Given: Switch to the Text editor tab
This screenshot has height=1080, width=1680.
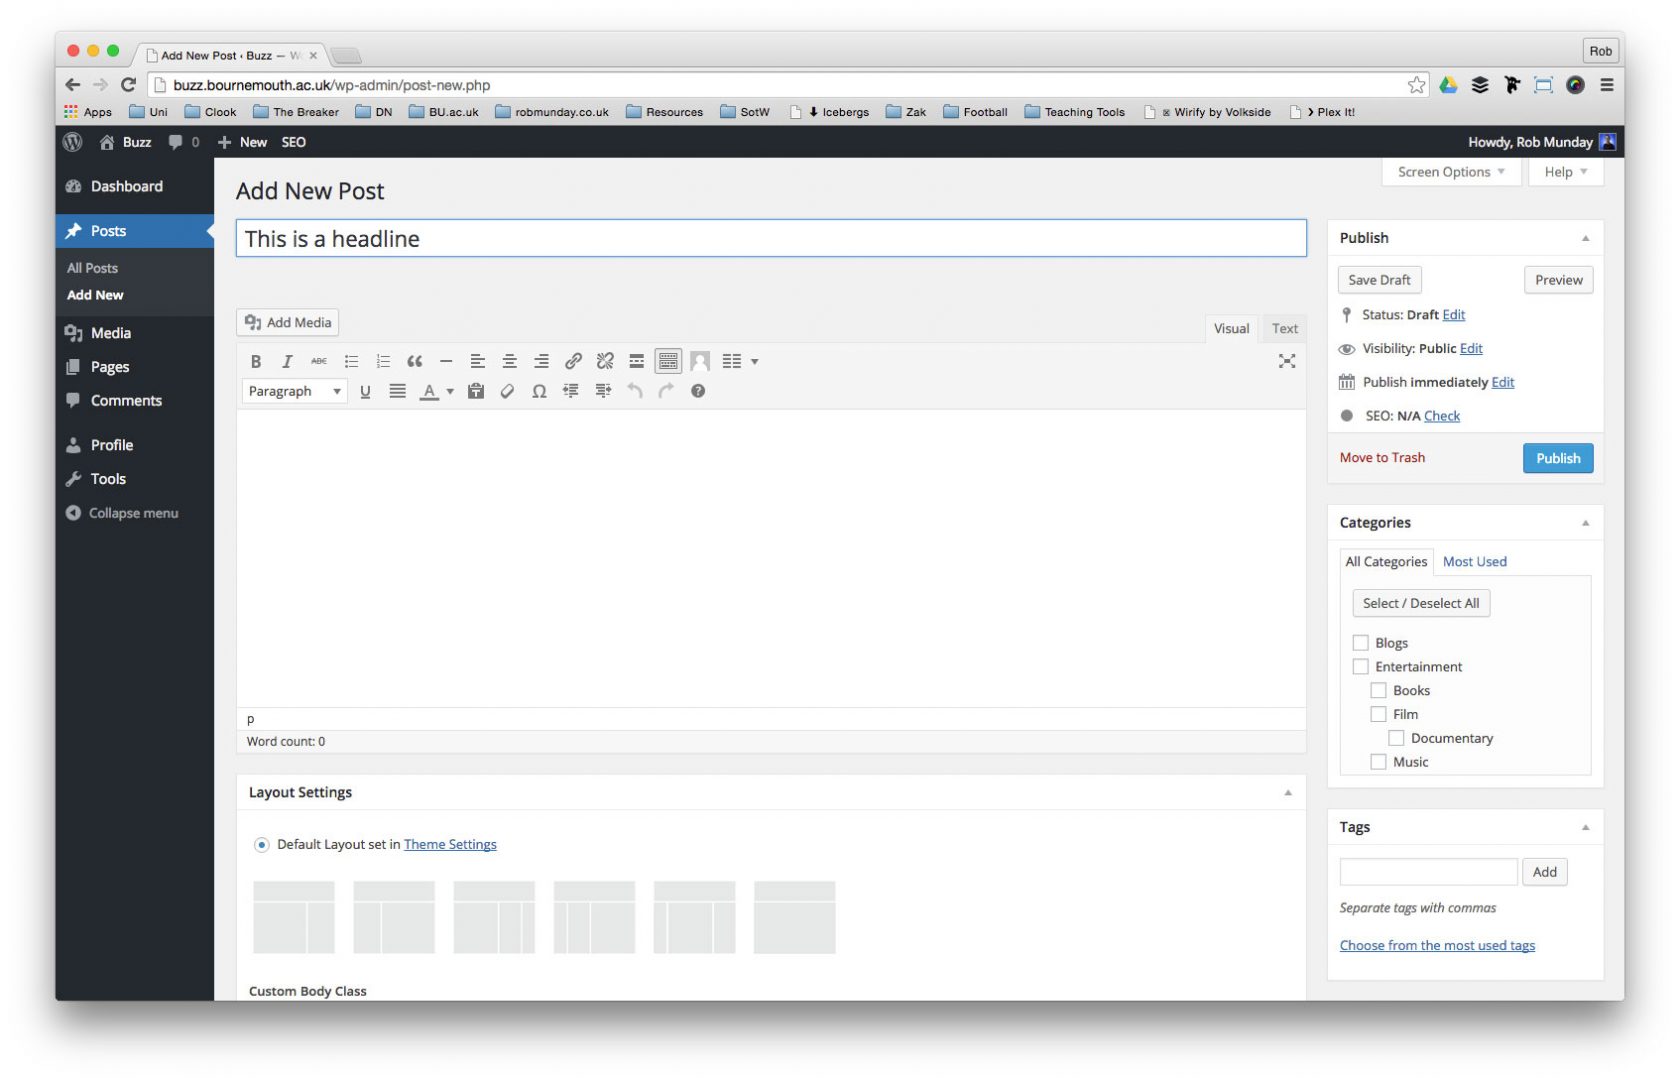Looking at the screenshot, I should coord(1284,328).
